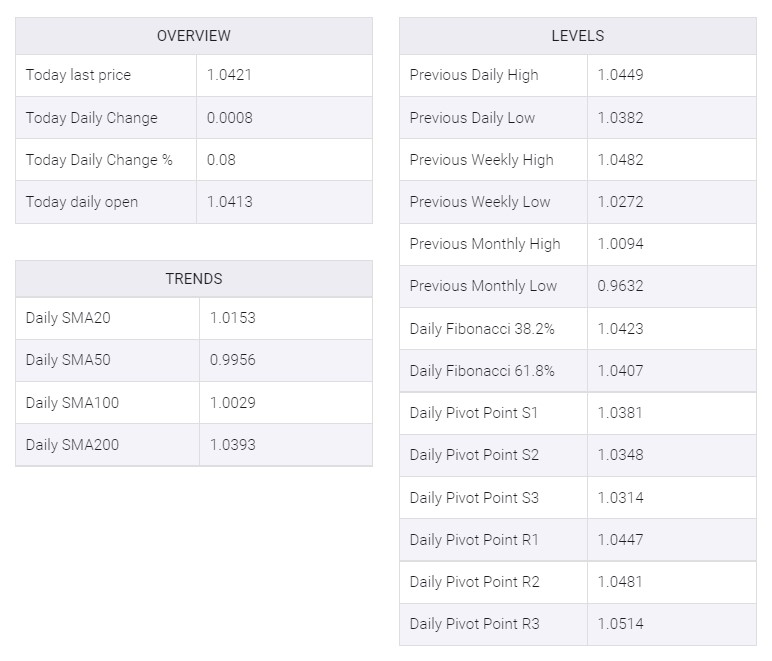772x661 pixels.
Task: Select the Today Daily Change % value 0.08
Action: pos(221,160)
